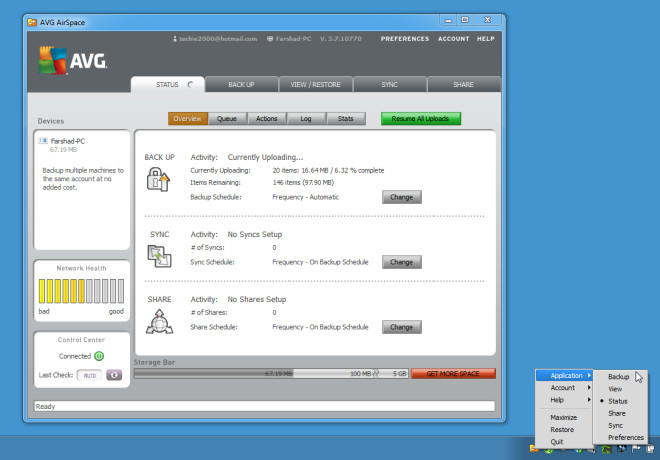
Task: Switch to the BACK UP tab
Action: coord(241,85)
